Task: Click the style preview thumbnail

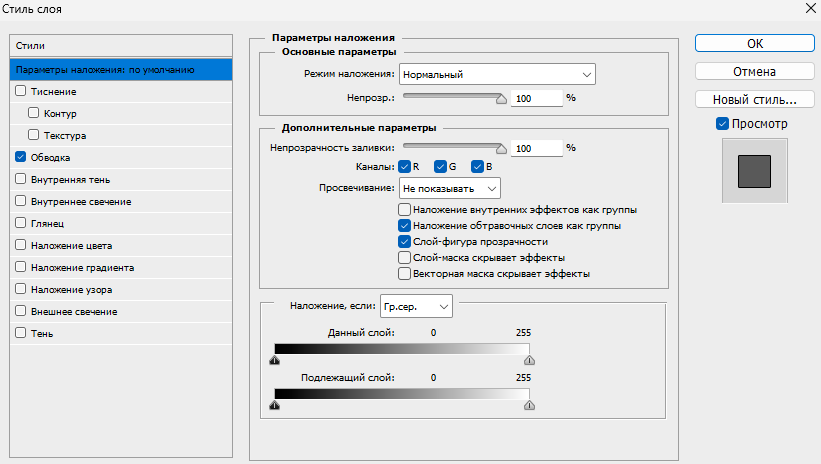Action: click(x=755, y=170)
